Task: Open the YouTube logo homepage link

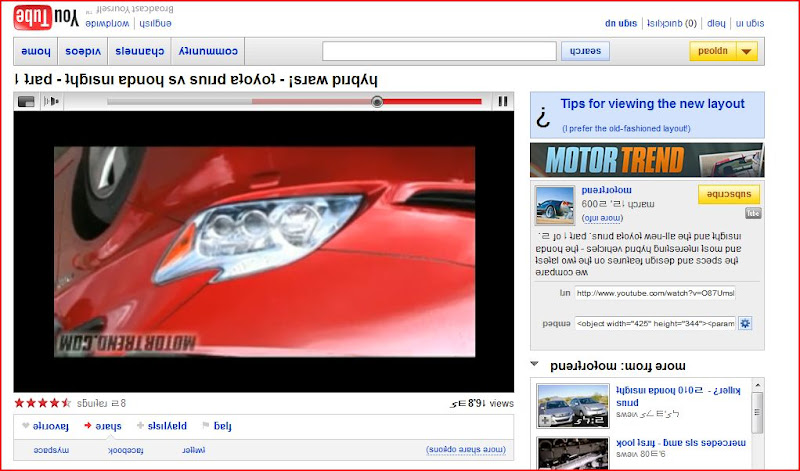Action: point(46,18)
